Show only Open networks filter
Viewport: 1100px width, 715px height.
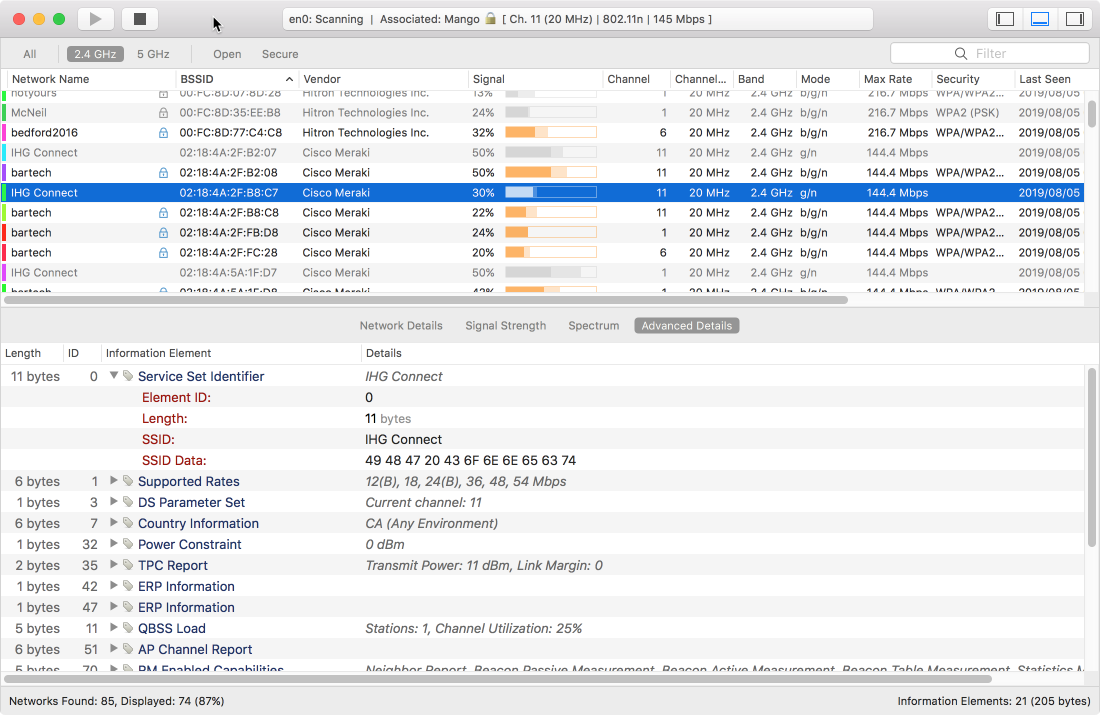(x=227, y=54)
